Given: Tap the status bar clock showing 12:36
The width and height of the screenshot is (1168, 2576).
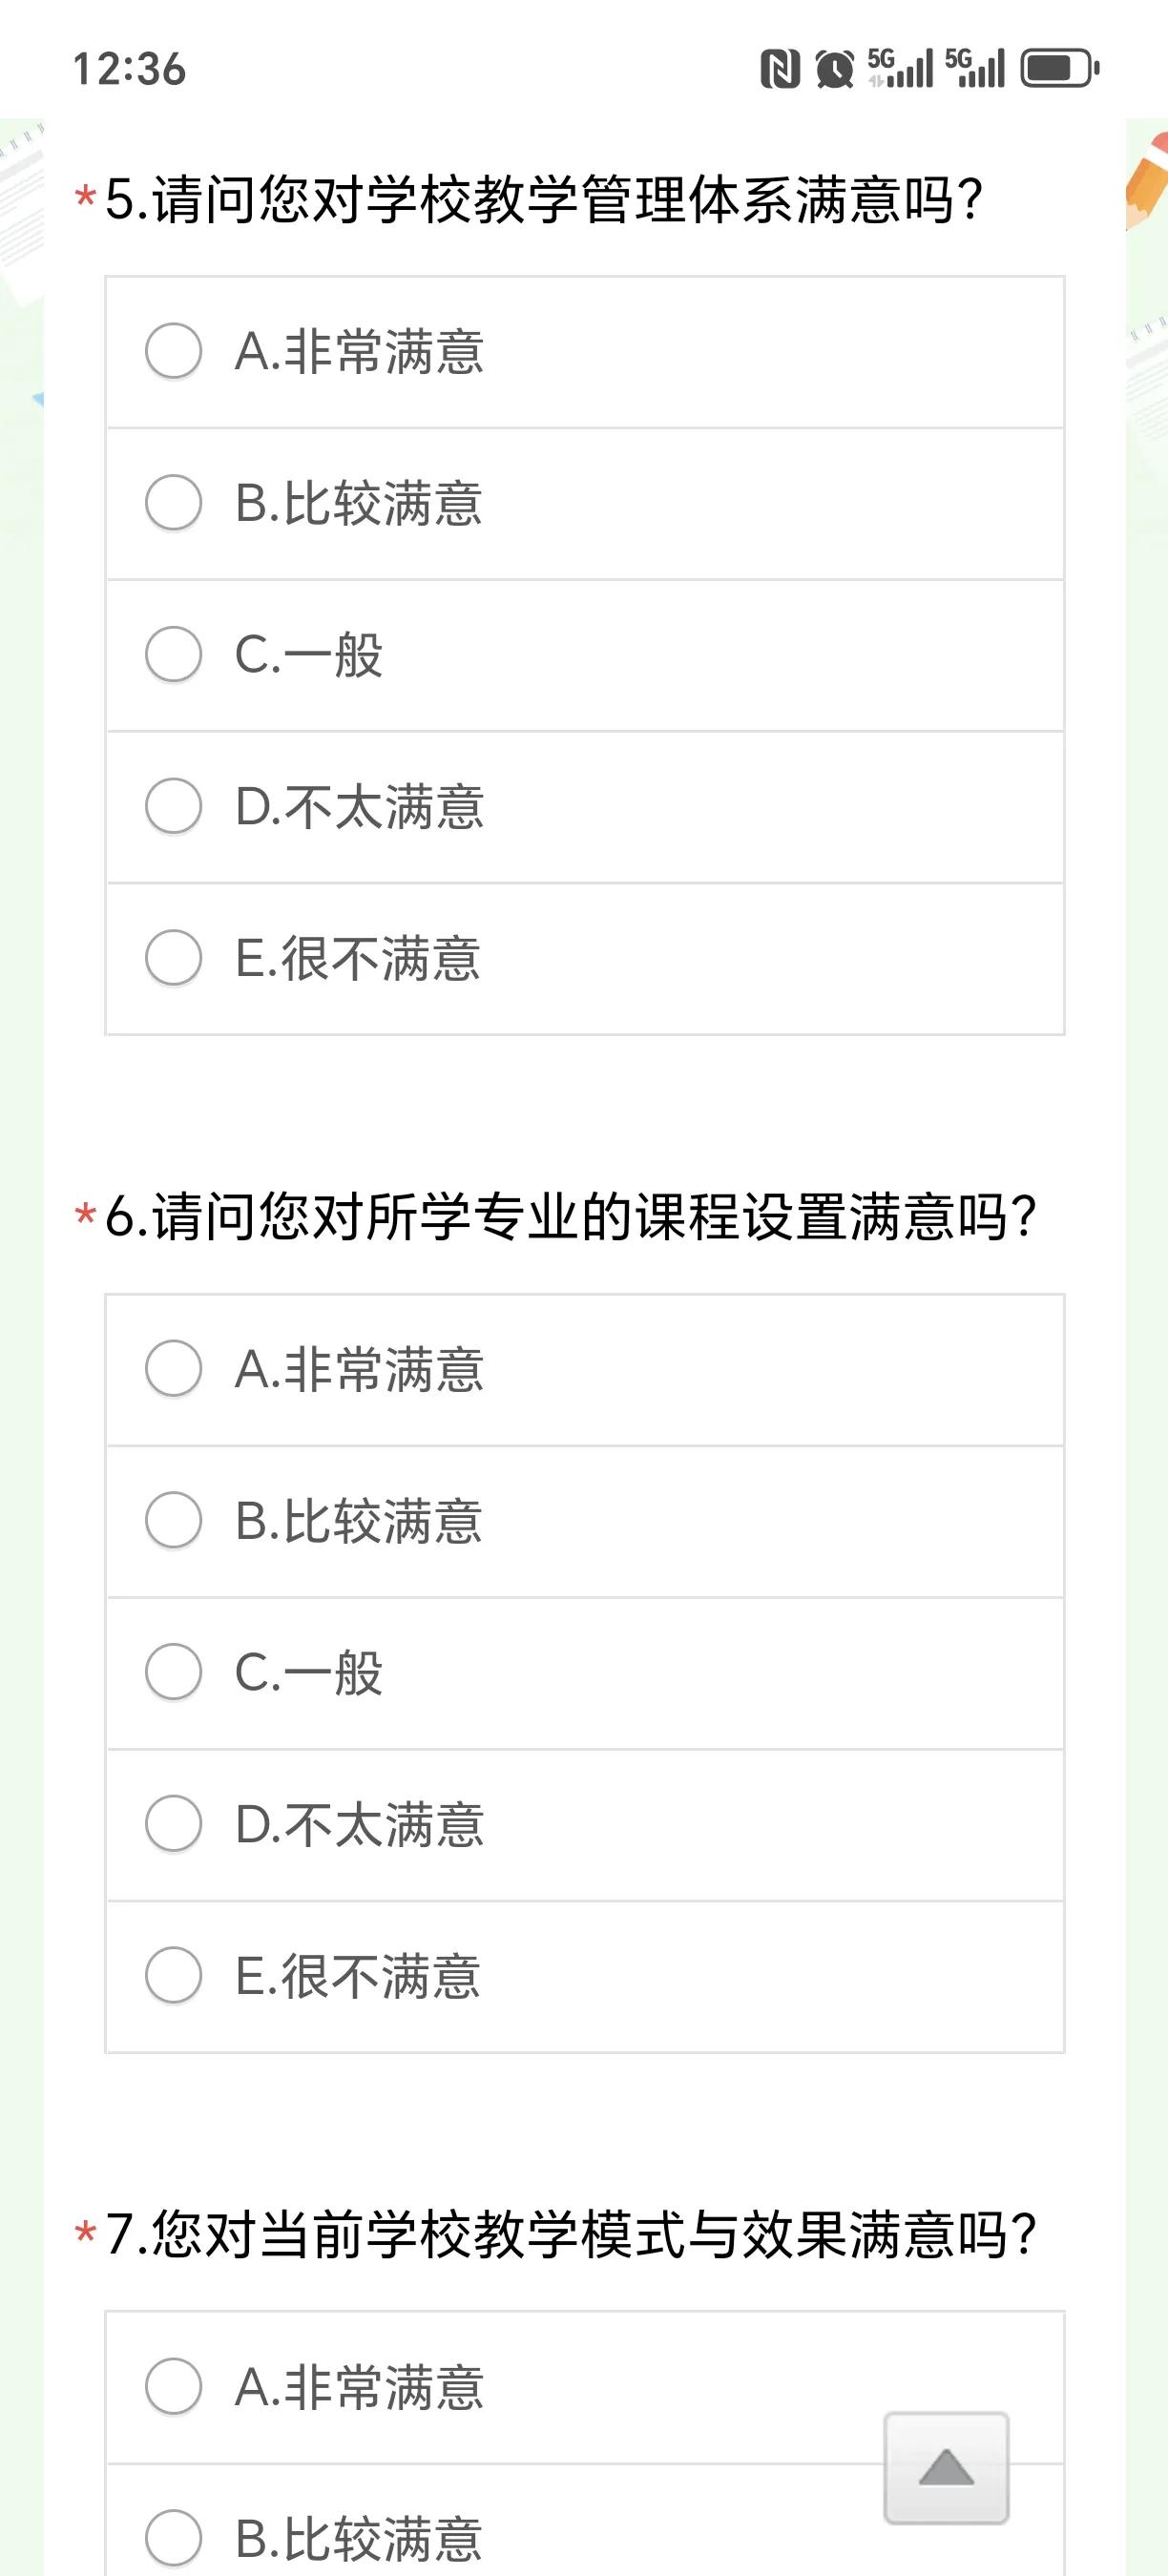Looking at the screenshot, I should 129,69.
